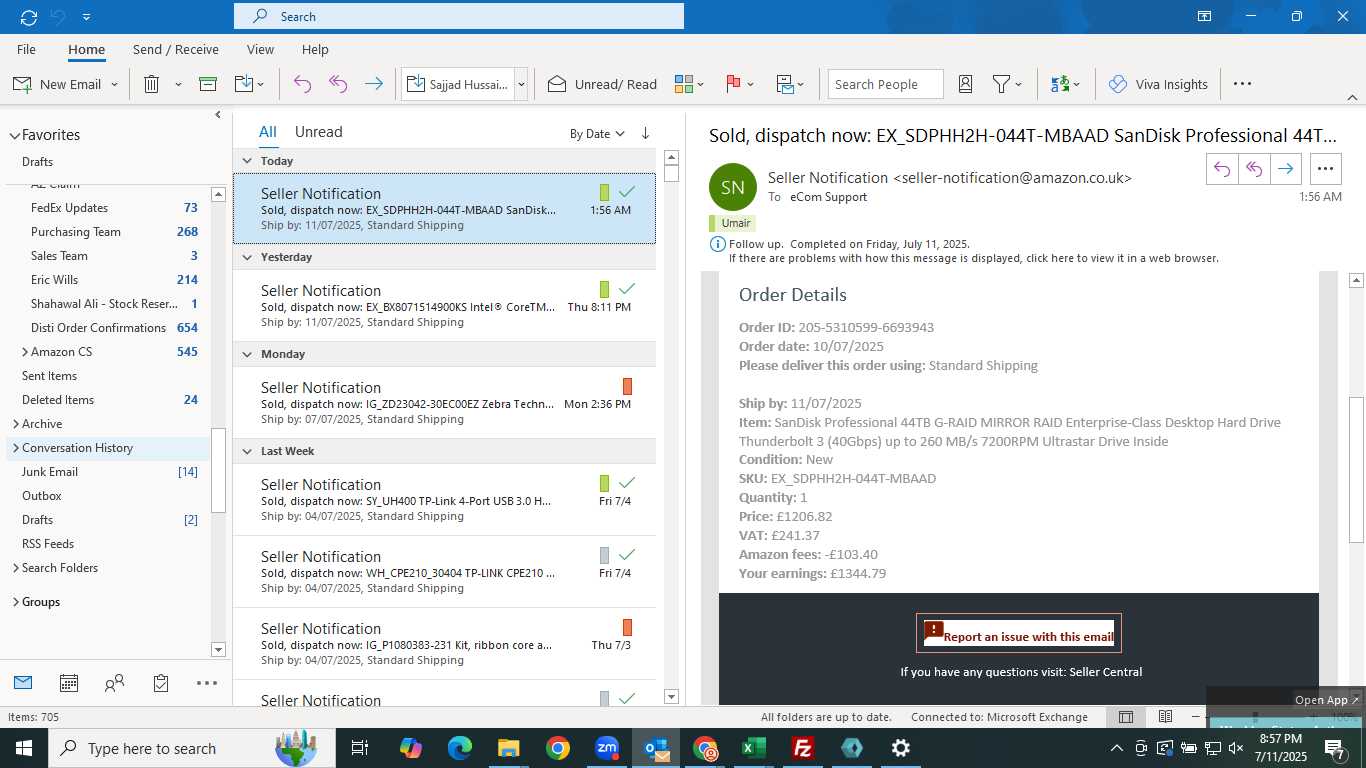Open FileZilla from the taskbar
This screenshot has height=768, width=1366.
[x=802, y=748]
